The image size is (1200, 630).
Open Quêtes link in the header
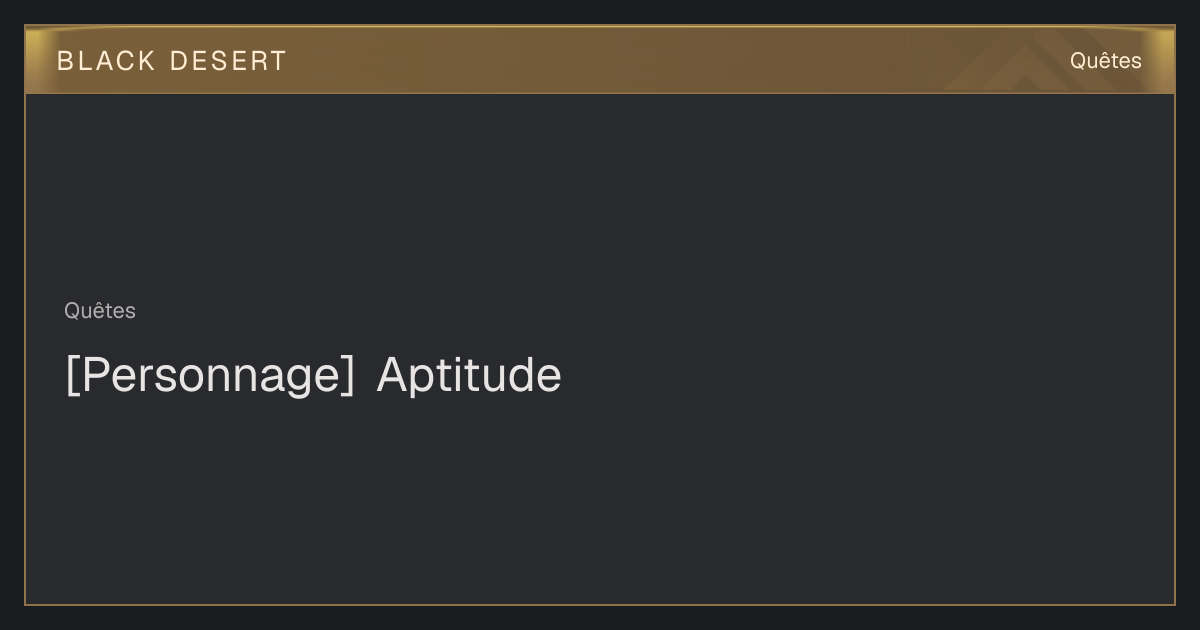(1105, 61)
